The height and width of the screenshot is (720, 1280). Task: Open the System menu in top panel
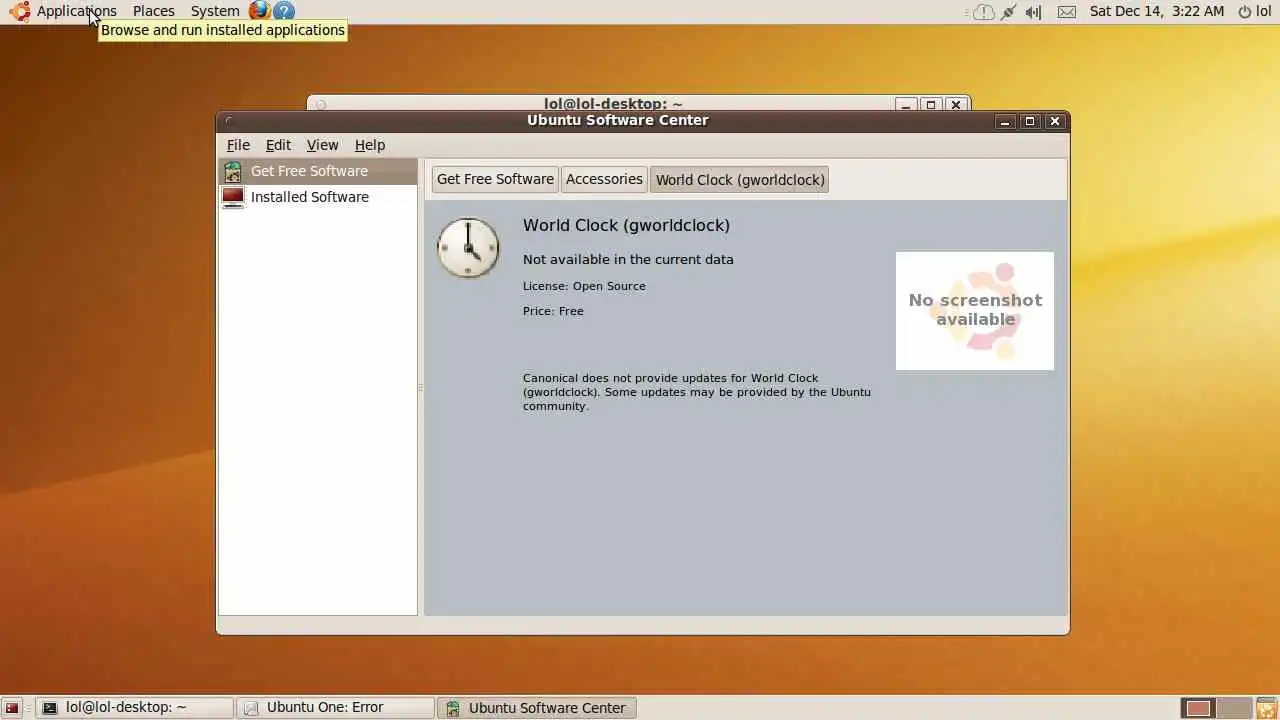215,11
